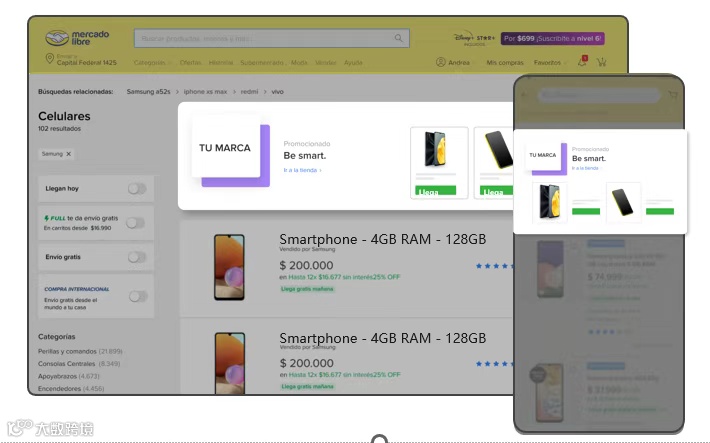Click Vender in the navigation
The image size is (710, 443).
tap(326, 63)
